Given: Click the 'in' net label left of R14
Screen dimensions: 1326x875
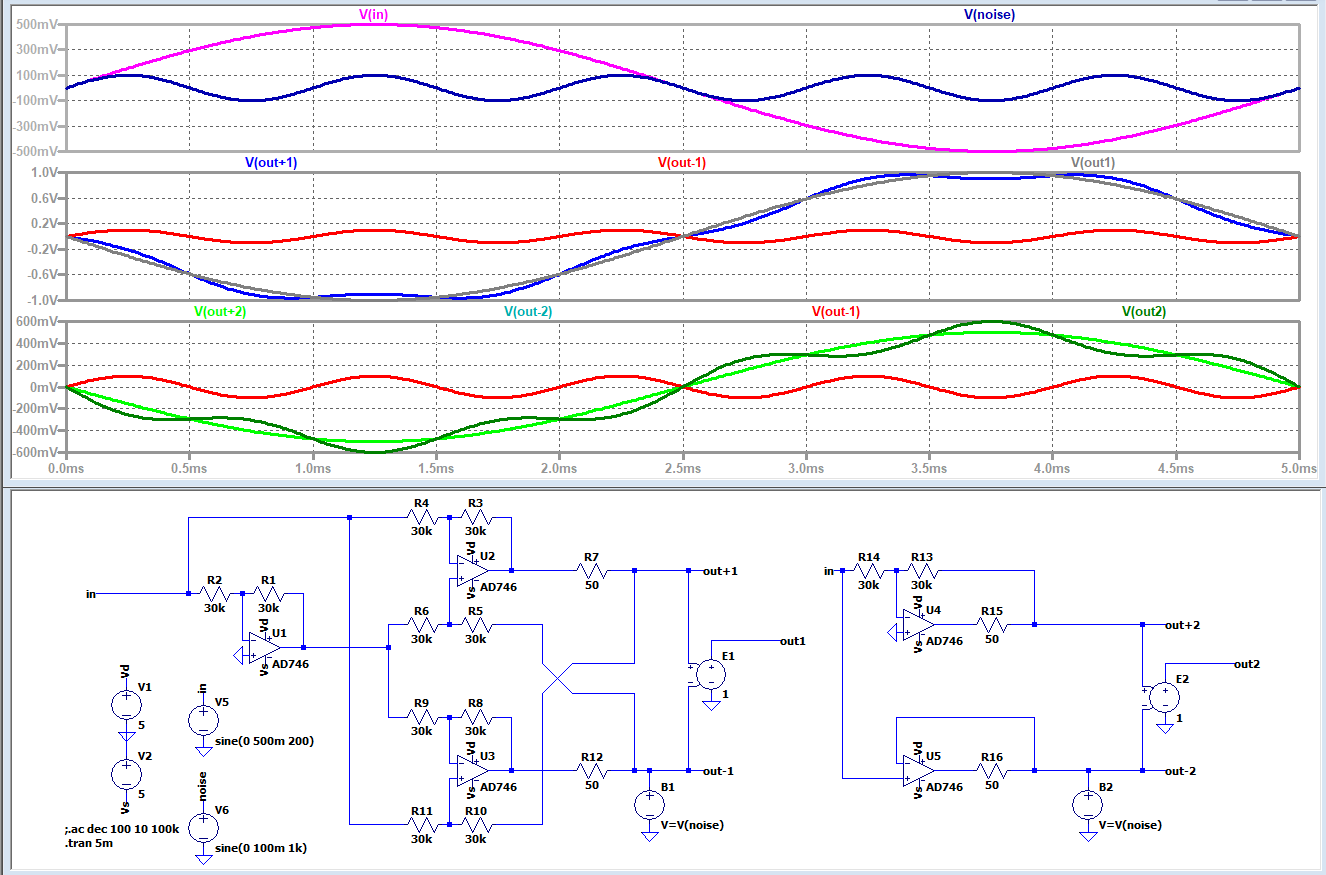Looking at the screenshot, I should pos(828,570).
